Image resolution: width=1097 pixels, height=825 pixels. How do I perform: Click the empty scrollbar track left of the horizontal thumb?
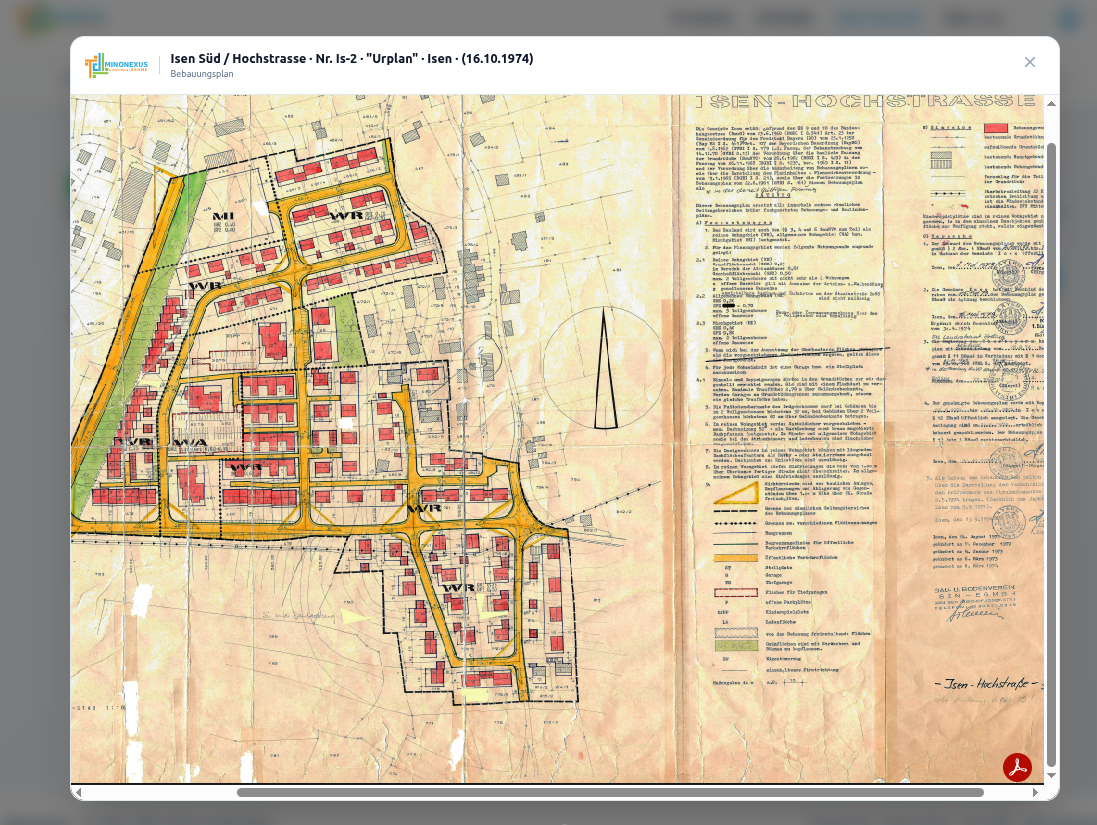coord(160,792)
